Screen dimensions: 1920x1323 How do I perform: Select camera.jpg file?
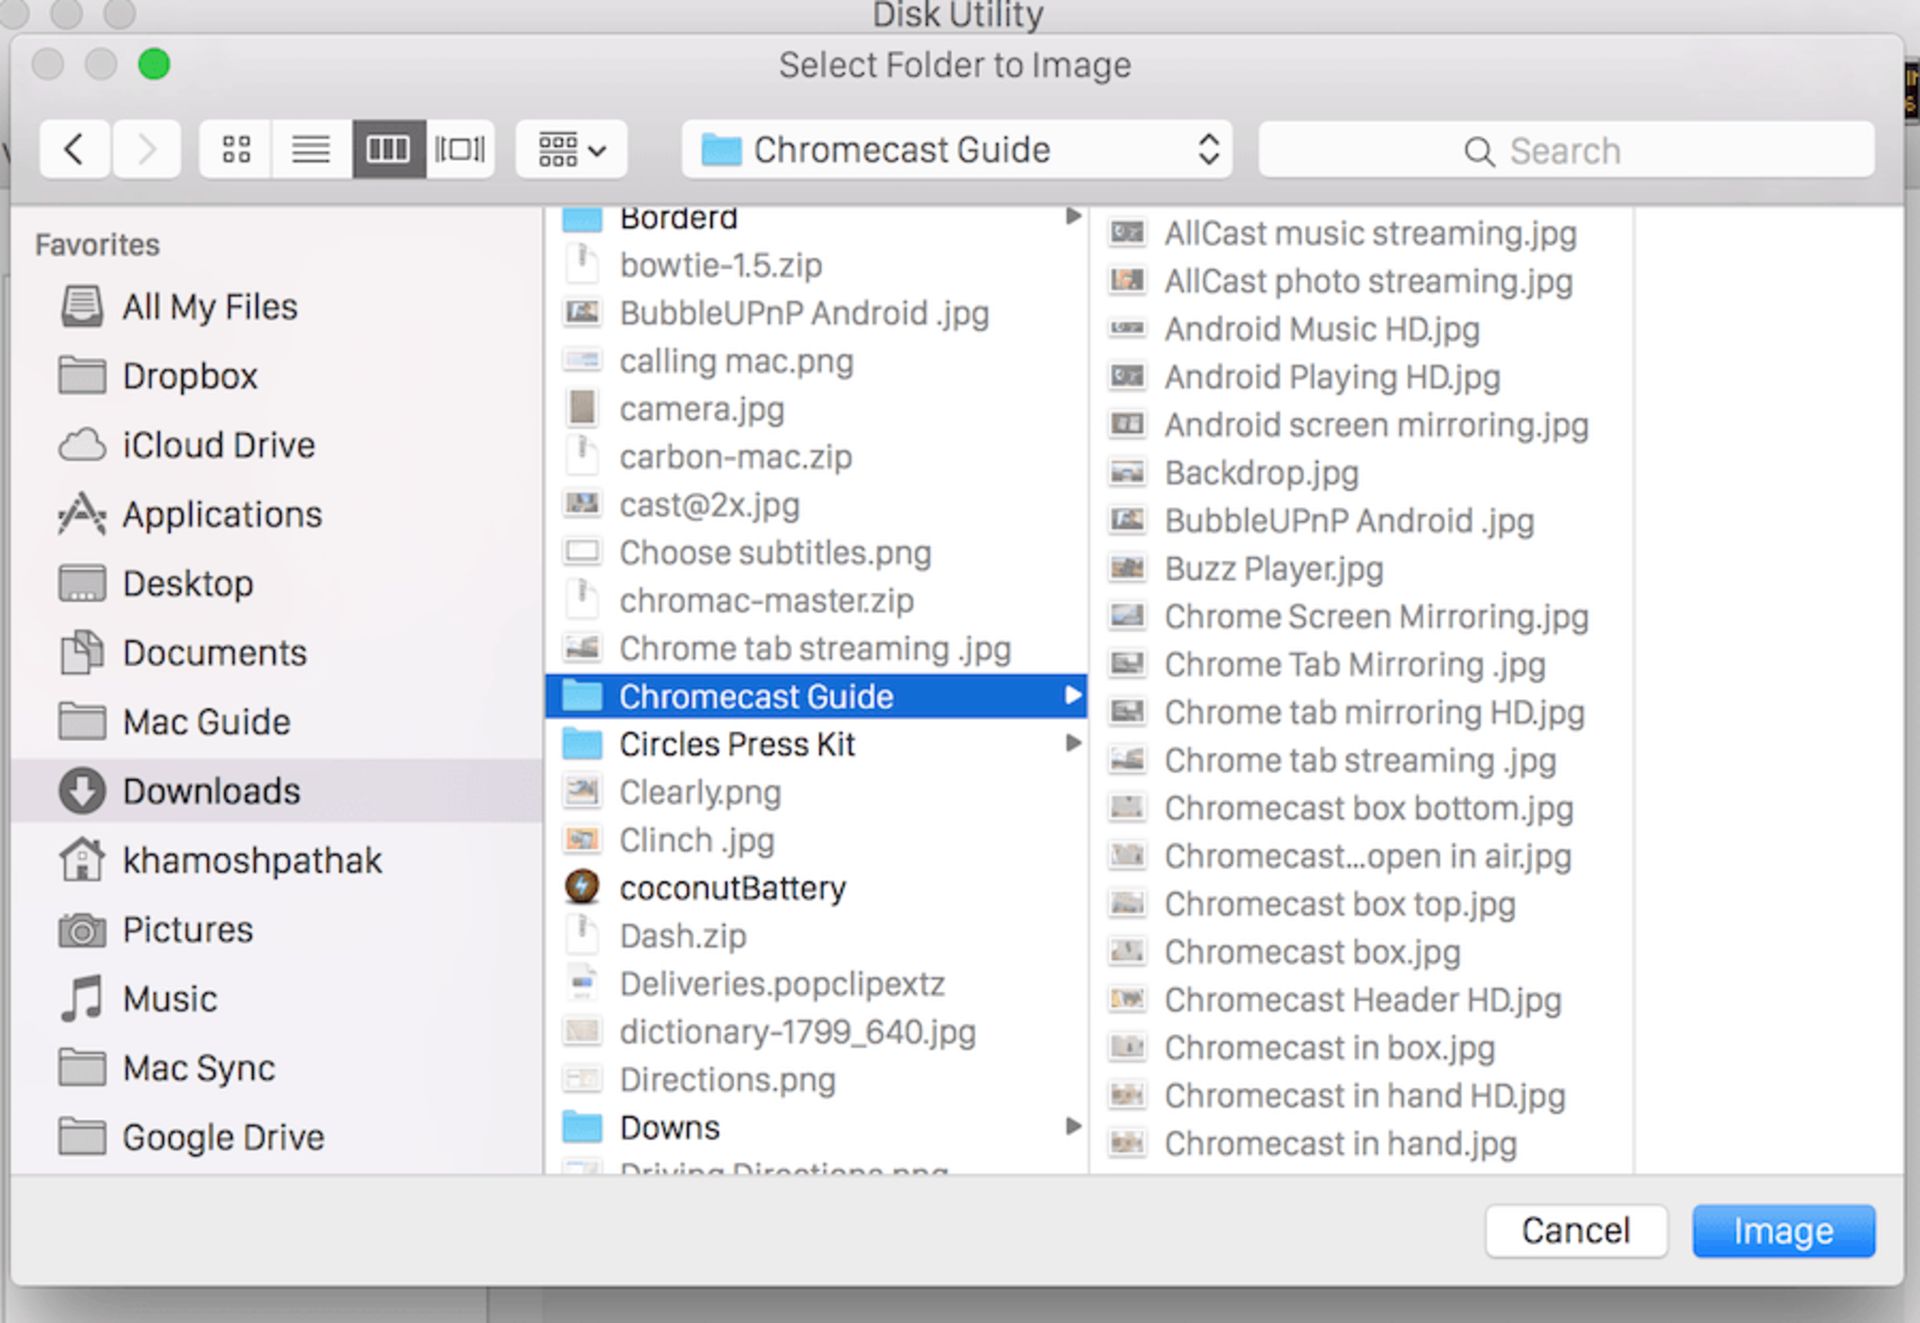[816, 409]
